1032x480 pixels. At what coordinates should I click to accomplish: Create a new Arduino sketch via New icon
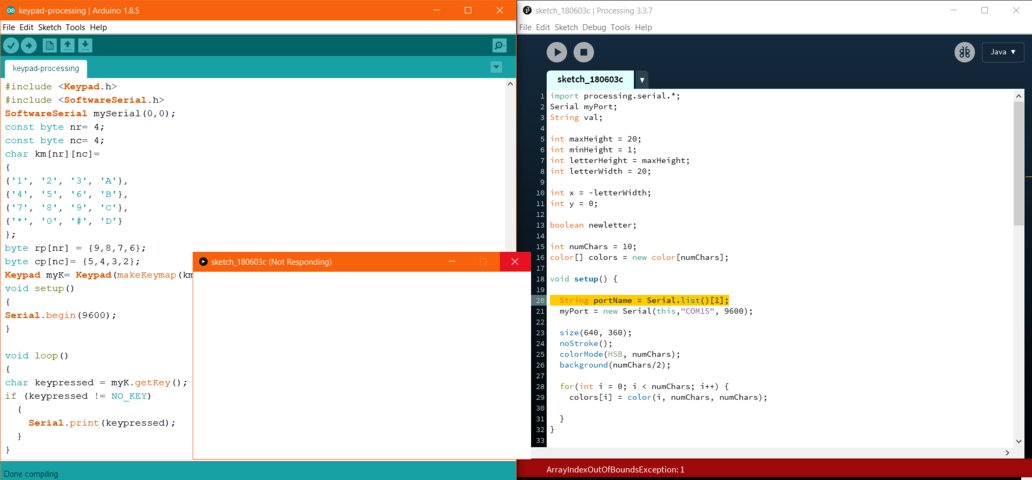pos(49,45)
